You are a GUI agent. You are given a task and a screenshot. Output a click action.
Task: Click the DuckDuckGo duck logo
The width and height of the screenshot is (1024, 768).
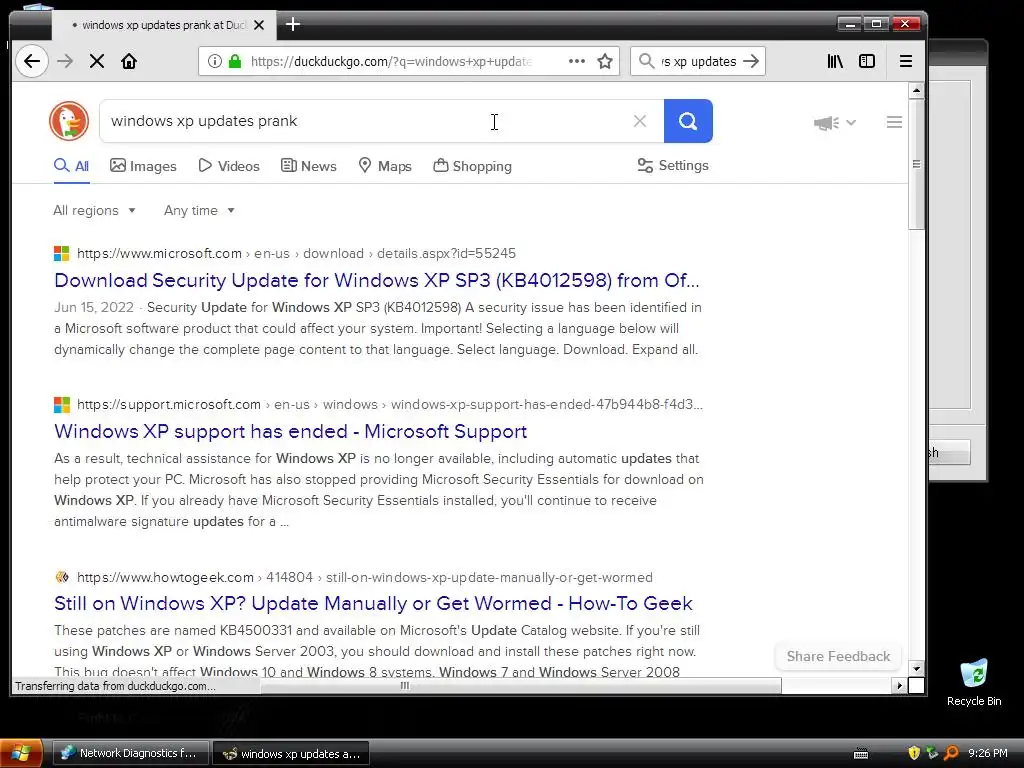(x=69, y=121)
